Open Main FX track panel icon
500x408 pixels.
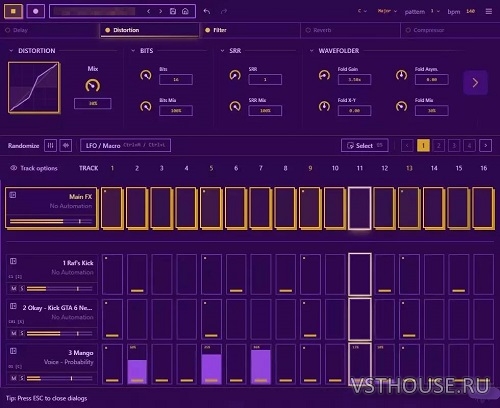point(13,195)
